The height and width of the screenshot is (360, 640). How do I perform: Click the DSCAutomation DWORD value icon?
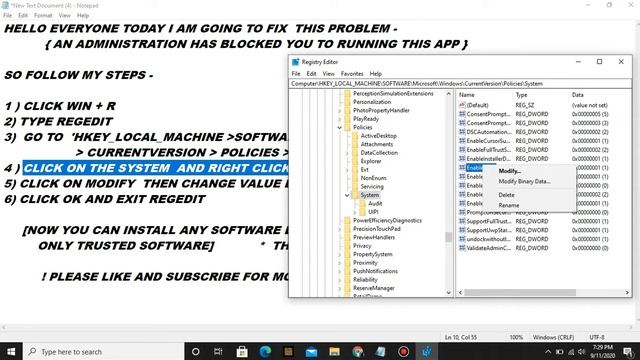[x=462, y=132]
